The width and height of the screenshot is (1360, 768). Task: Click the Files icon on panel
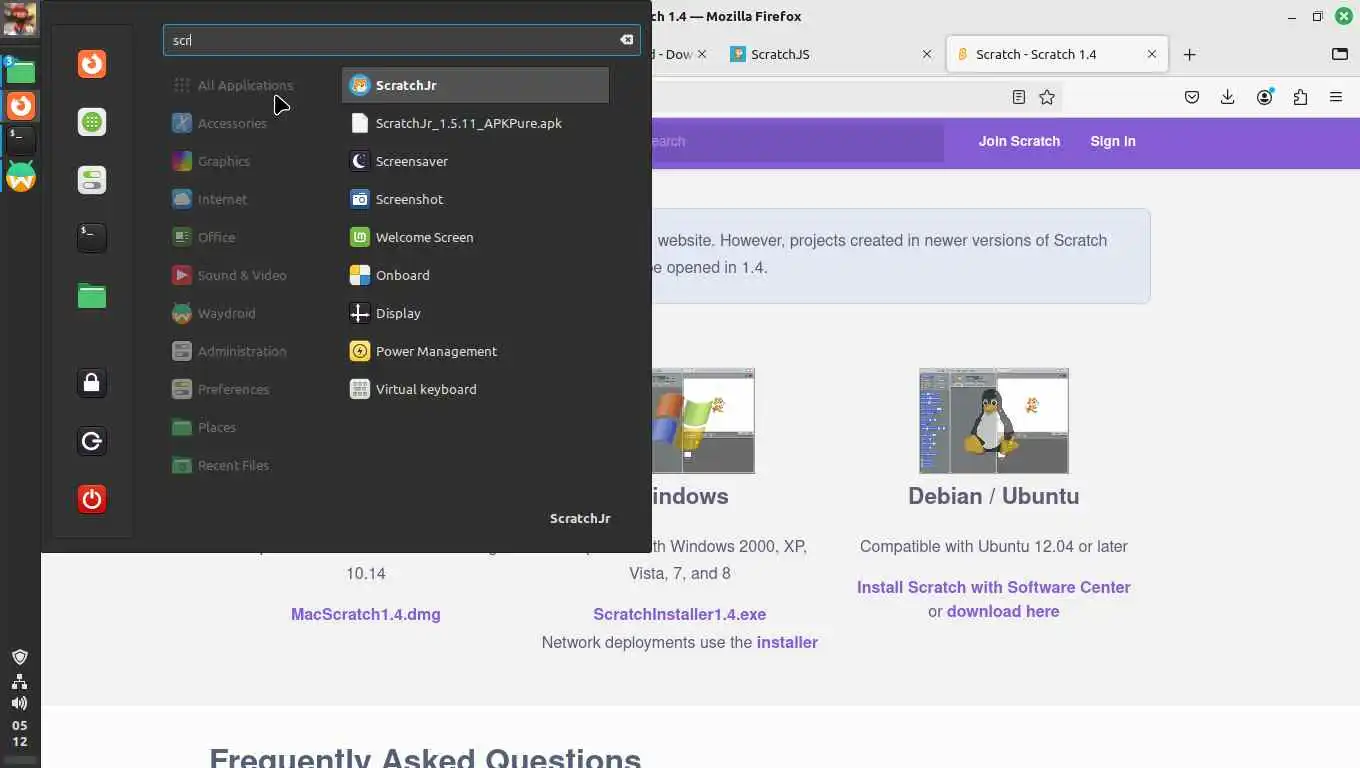20,70
